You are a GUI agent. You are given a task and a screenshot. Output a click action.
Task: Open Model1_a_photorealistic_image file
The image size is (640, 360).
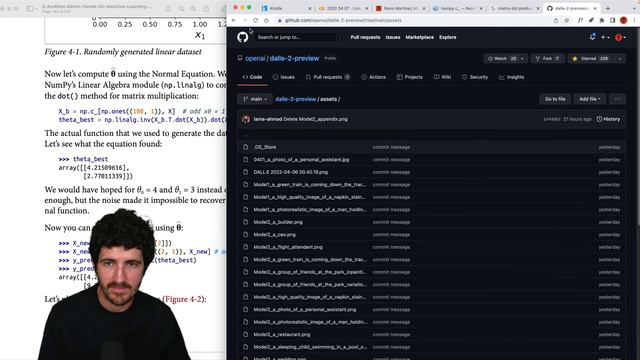click(310, 210)
